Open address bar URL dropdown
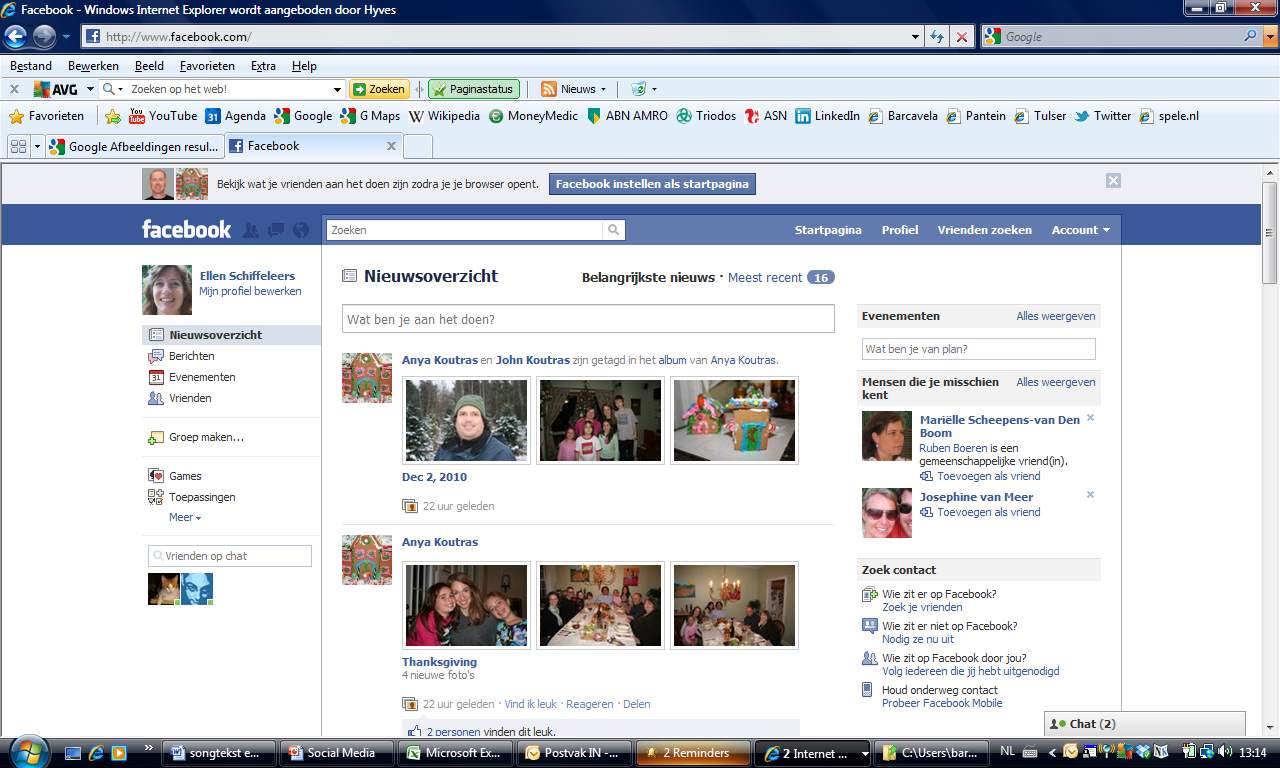 (917, 37)
